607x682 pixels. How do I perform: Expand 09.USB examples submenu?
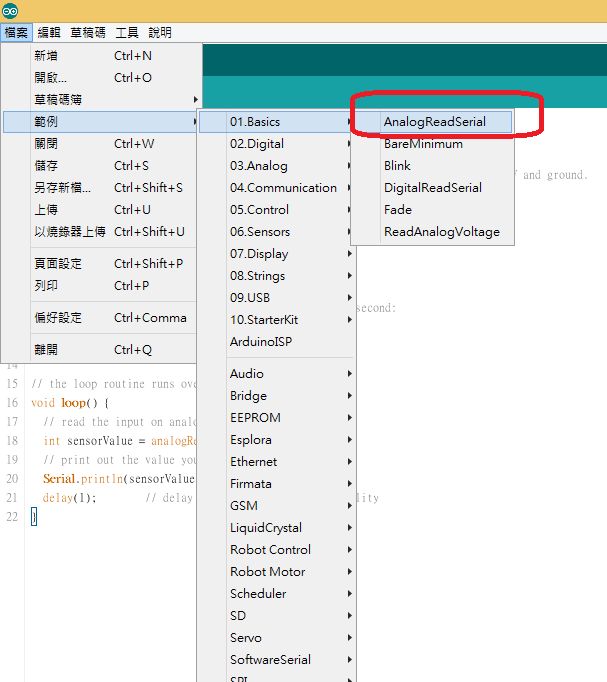tap(277, 298)
